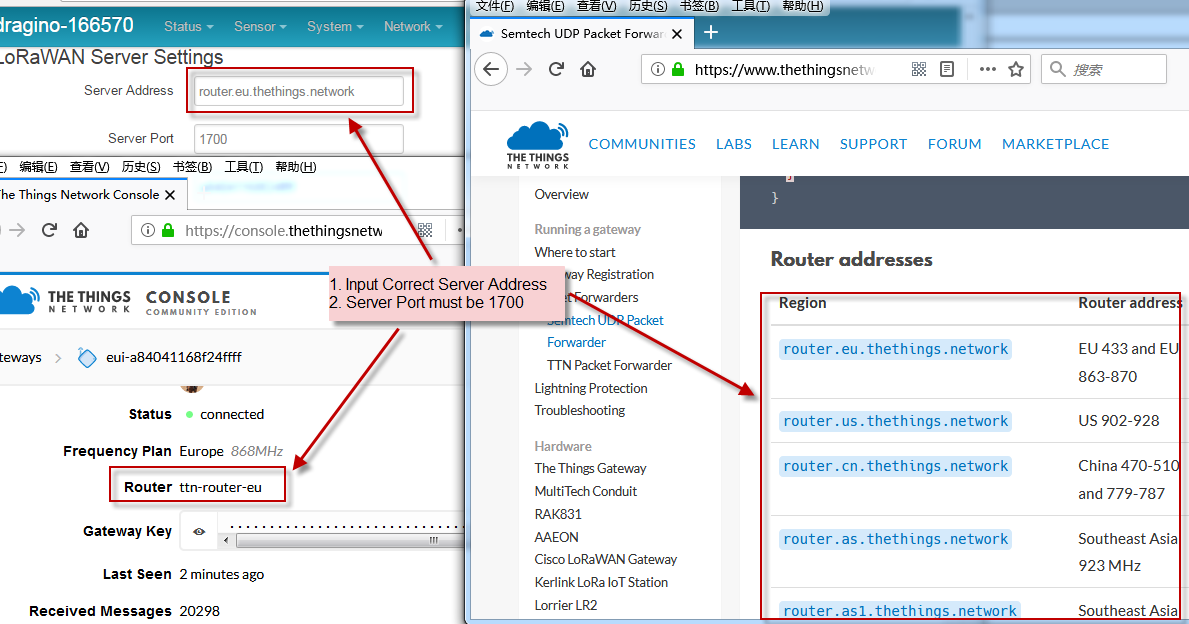Open the Network dropdown in Dragino nav

point(413,27)
